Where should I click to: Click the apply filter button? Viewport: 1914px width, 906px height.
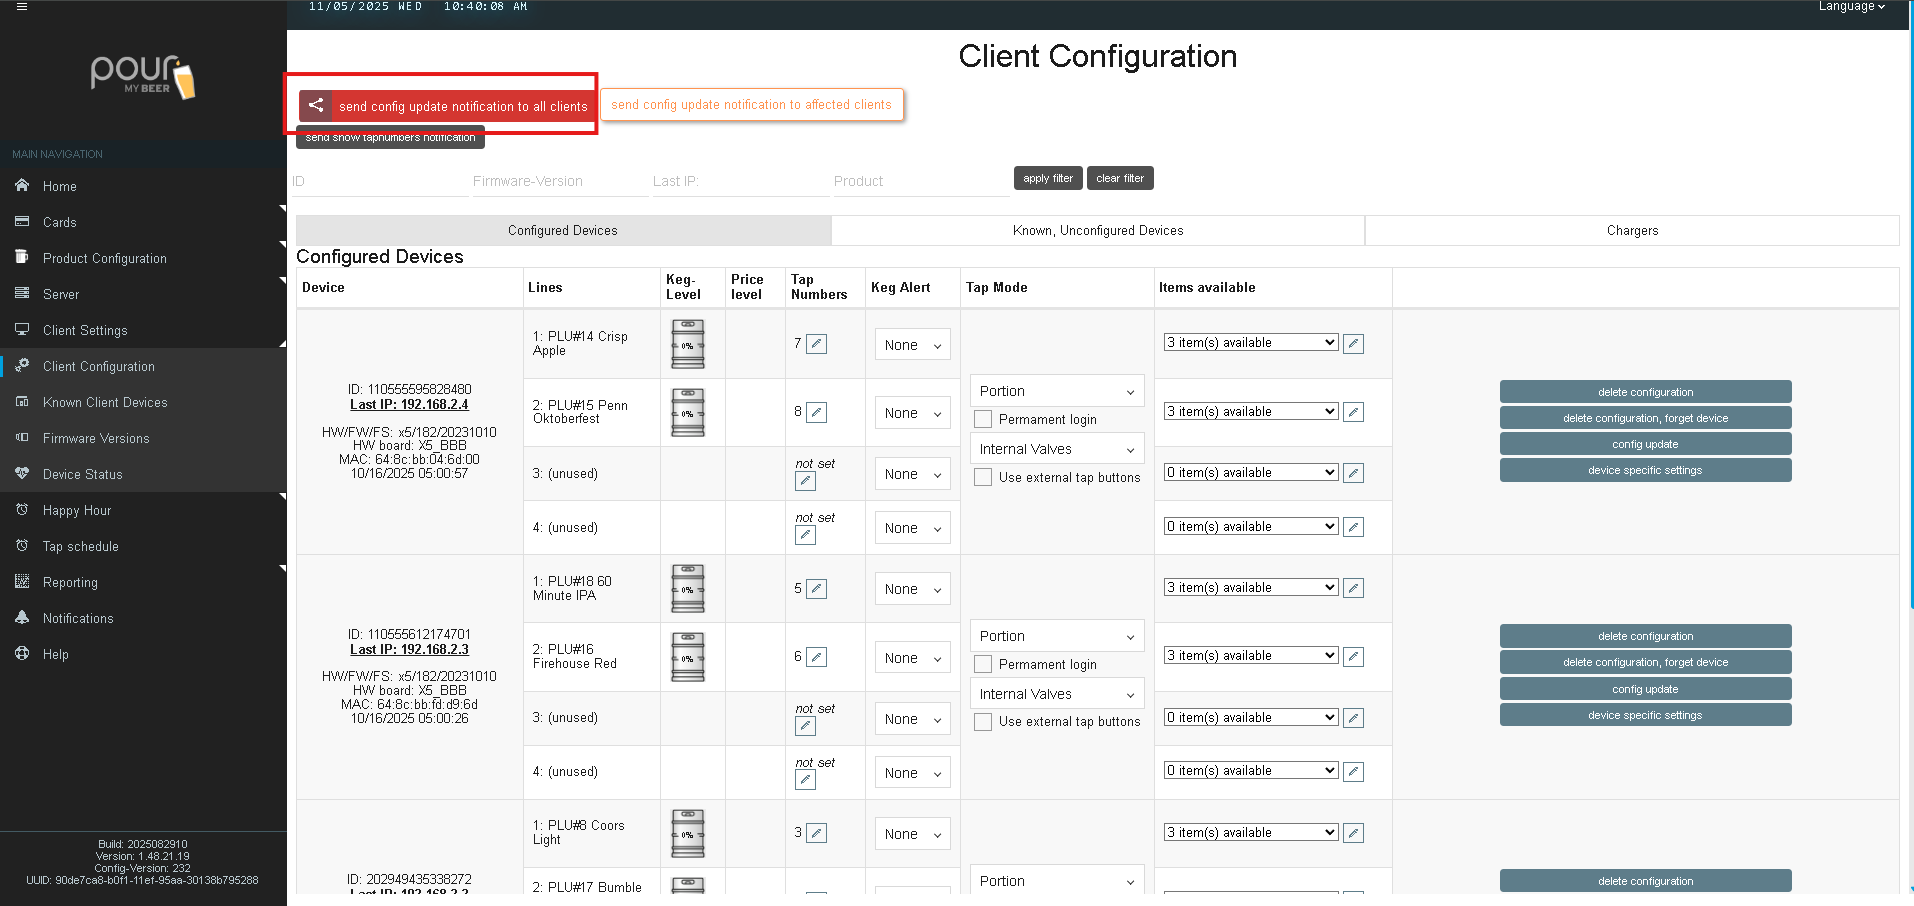coord(1047,178)
